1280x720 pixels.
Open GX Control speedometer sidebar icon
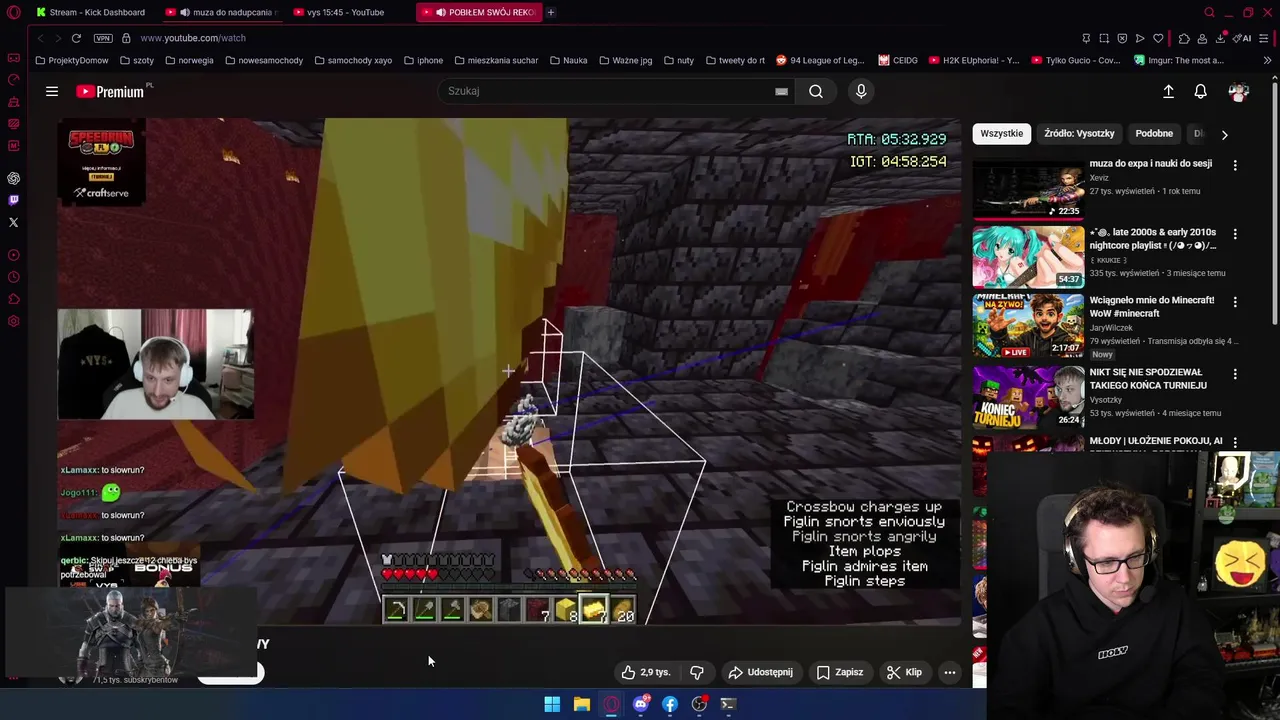[x=13, y=80]
